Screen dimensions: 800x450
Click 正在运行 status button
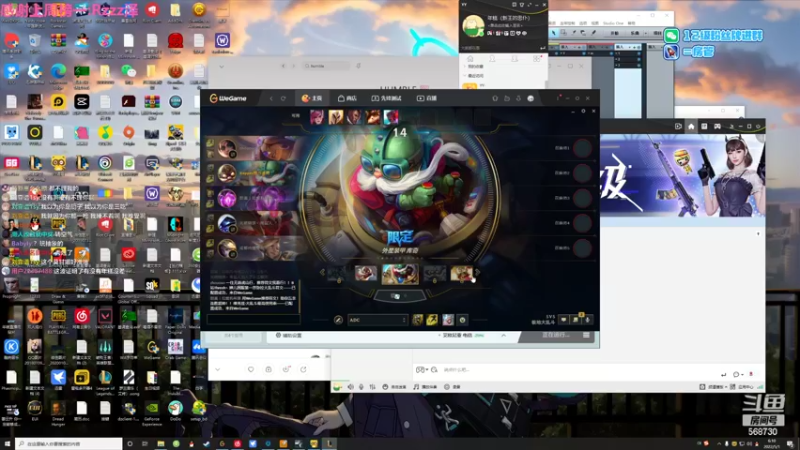pos(556,335)
